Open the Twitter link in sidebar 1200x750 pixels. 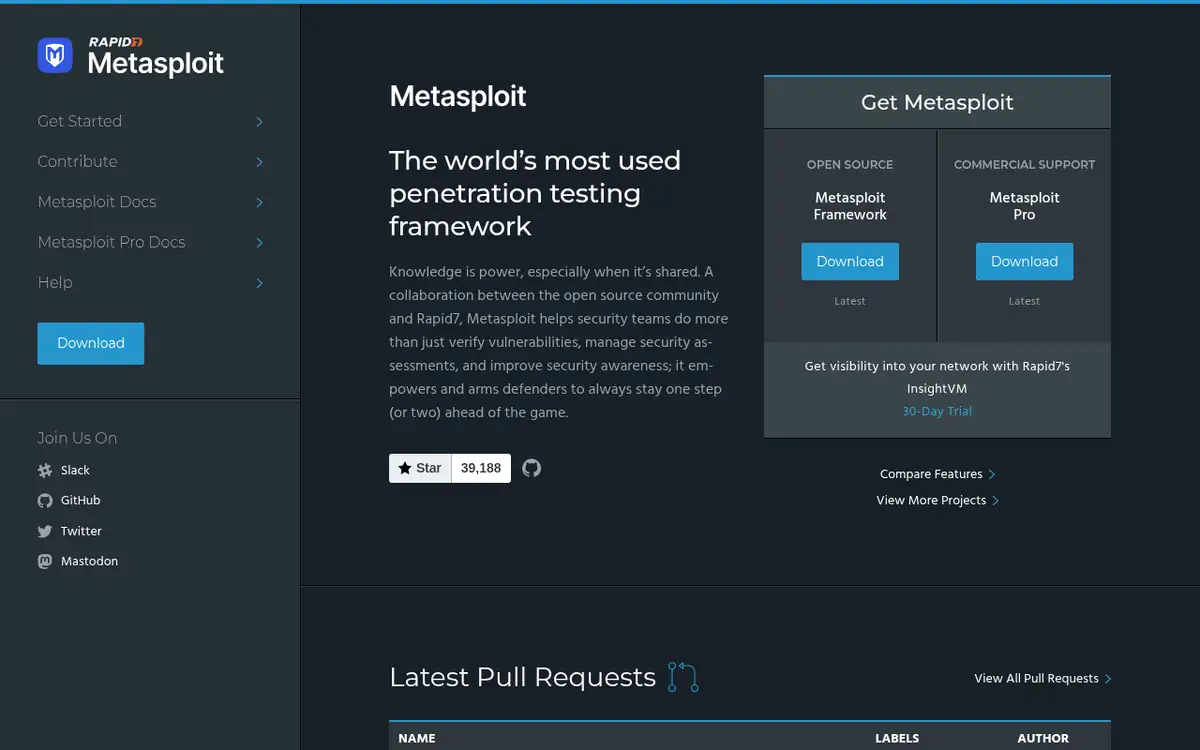tap(81, 531)
